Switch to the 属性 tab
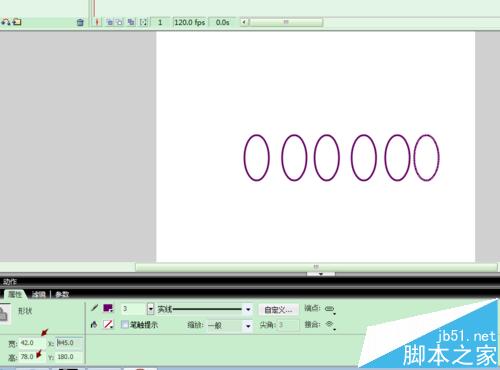The height and width of the screenshot is (370, 500). coord(15,294)
